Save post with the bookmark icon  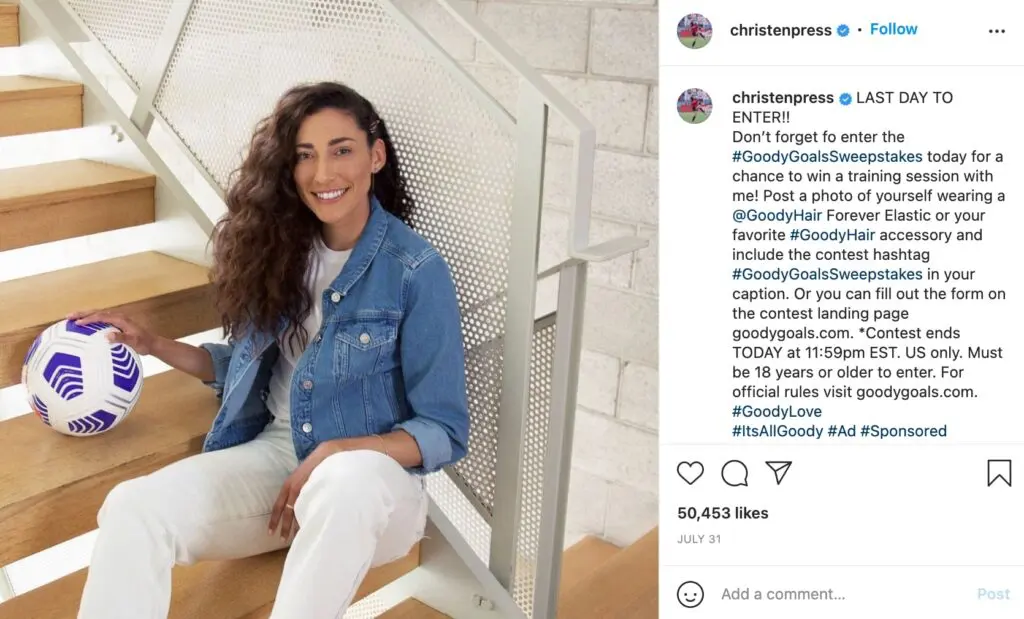[x=999, y=473]
